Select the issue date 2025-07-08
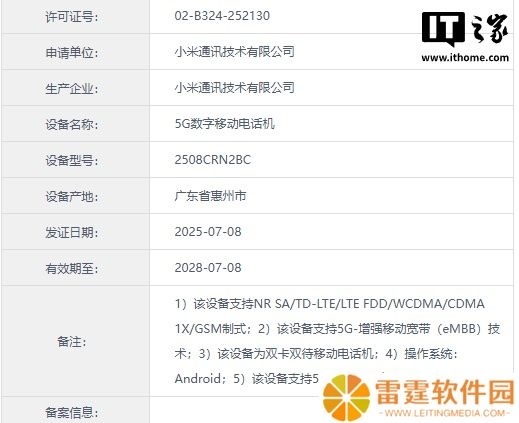This screenshot has width=519, height=423. pos(208,232)
